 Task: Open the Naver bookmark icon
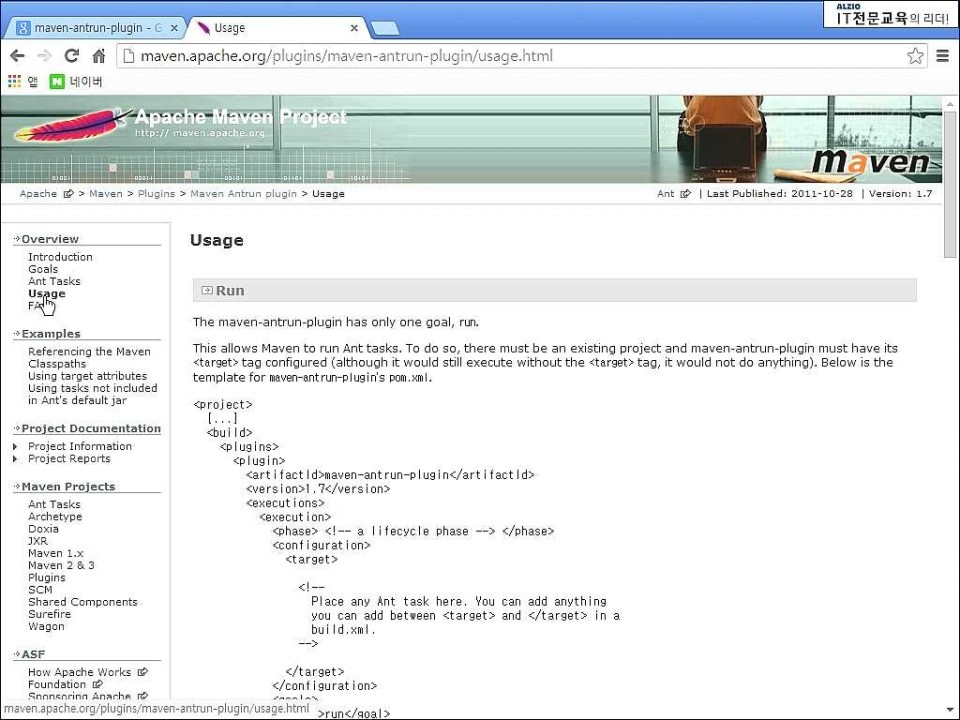pos(57,81)
